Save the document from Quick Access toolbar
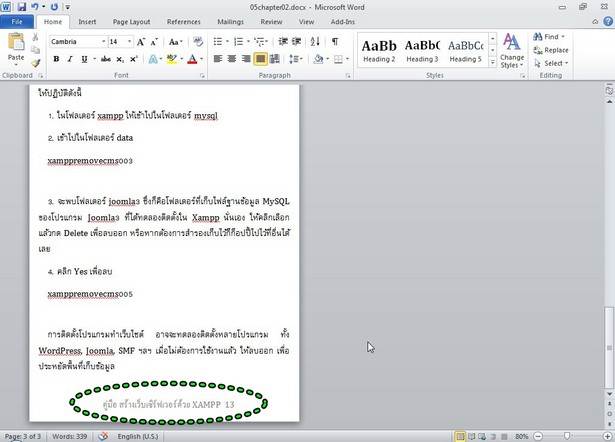This screenshot has height=442, width=615. (21, 7)
